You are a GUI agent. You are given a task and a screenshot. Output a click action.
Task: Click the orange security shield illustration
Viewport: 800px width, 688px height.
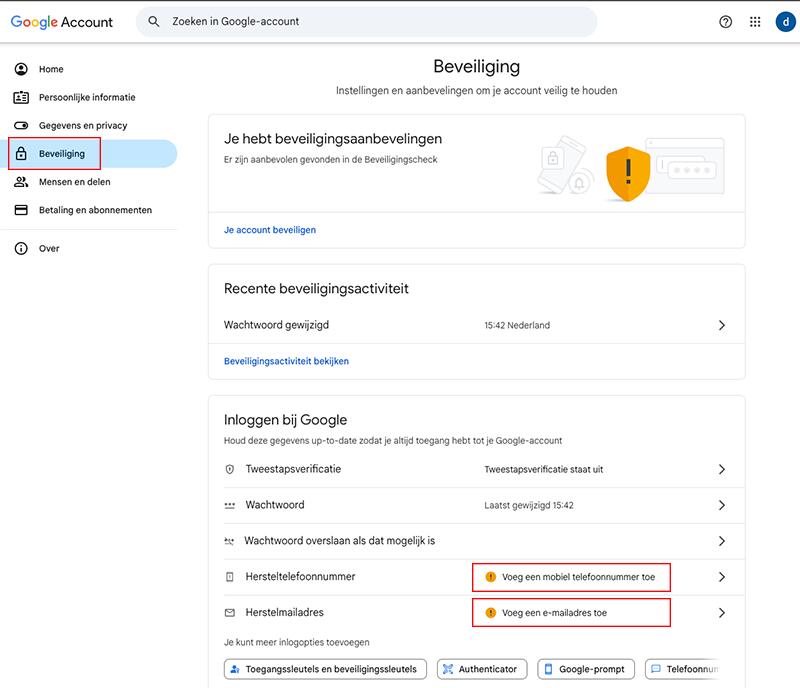pos(628,172)
